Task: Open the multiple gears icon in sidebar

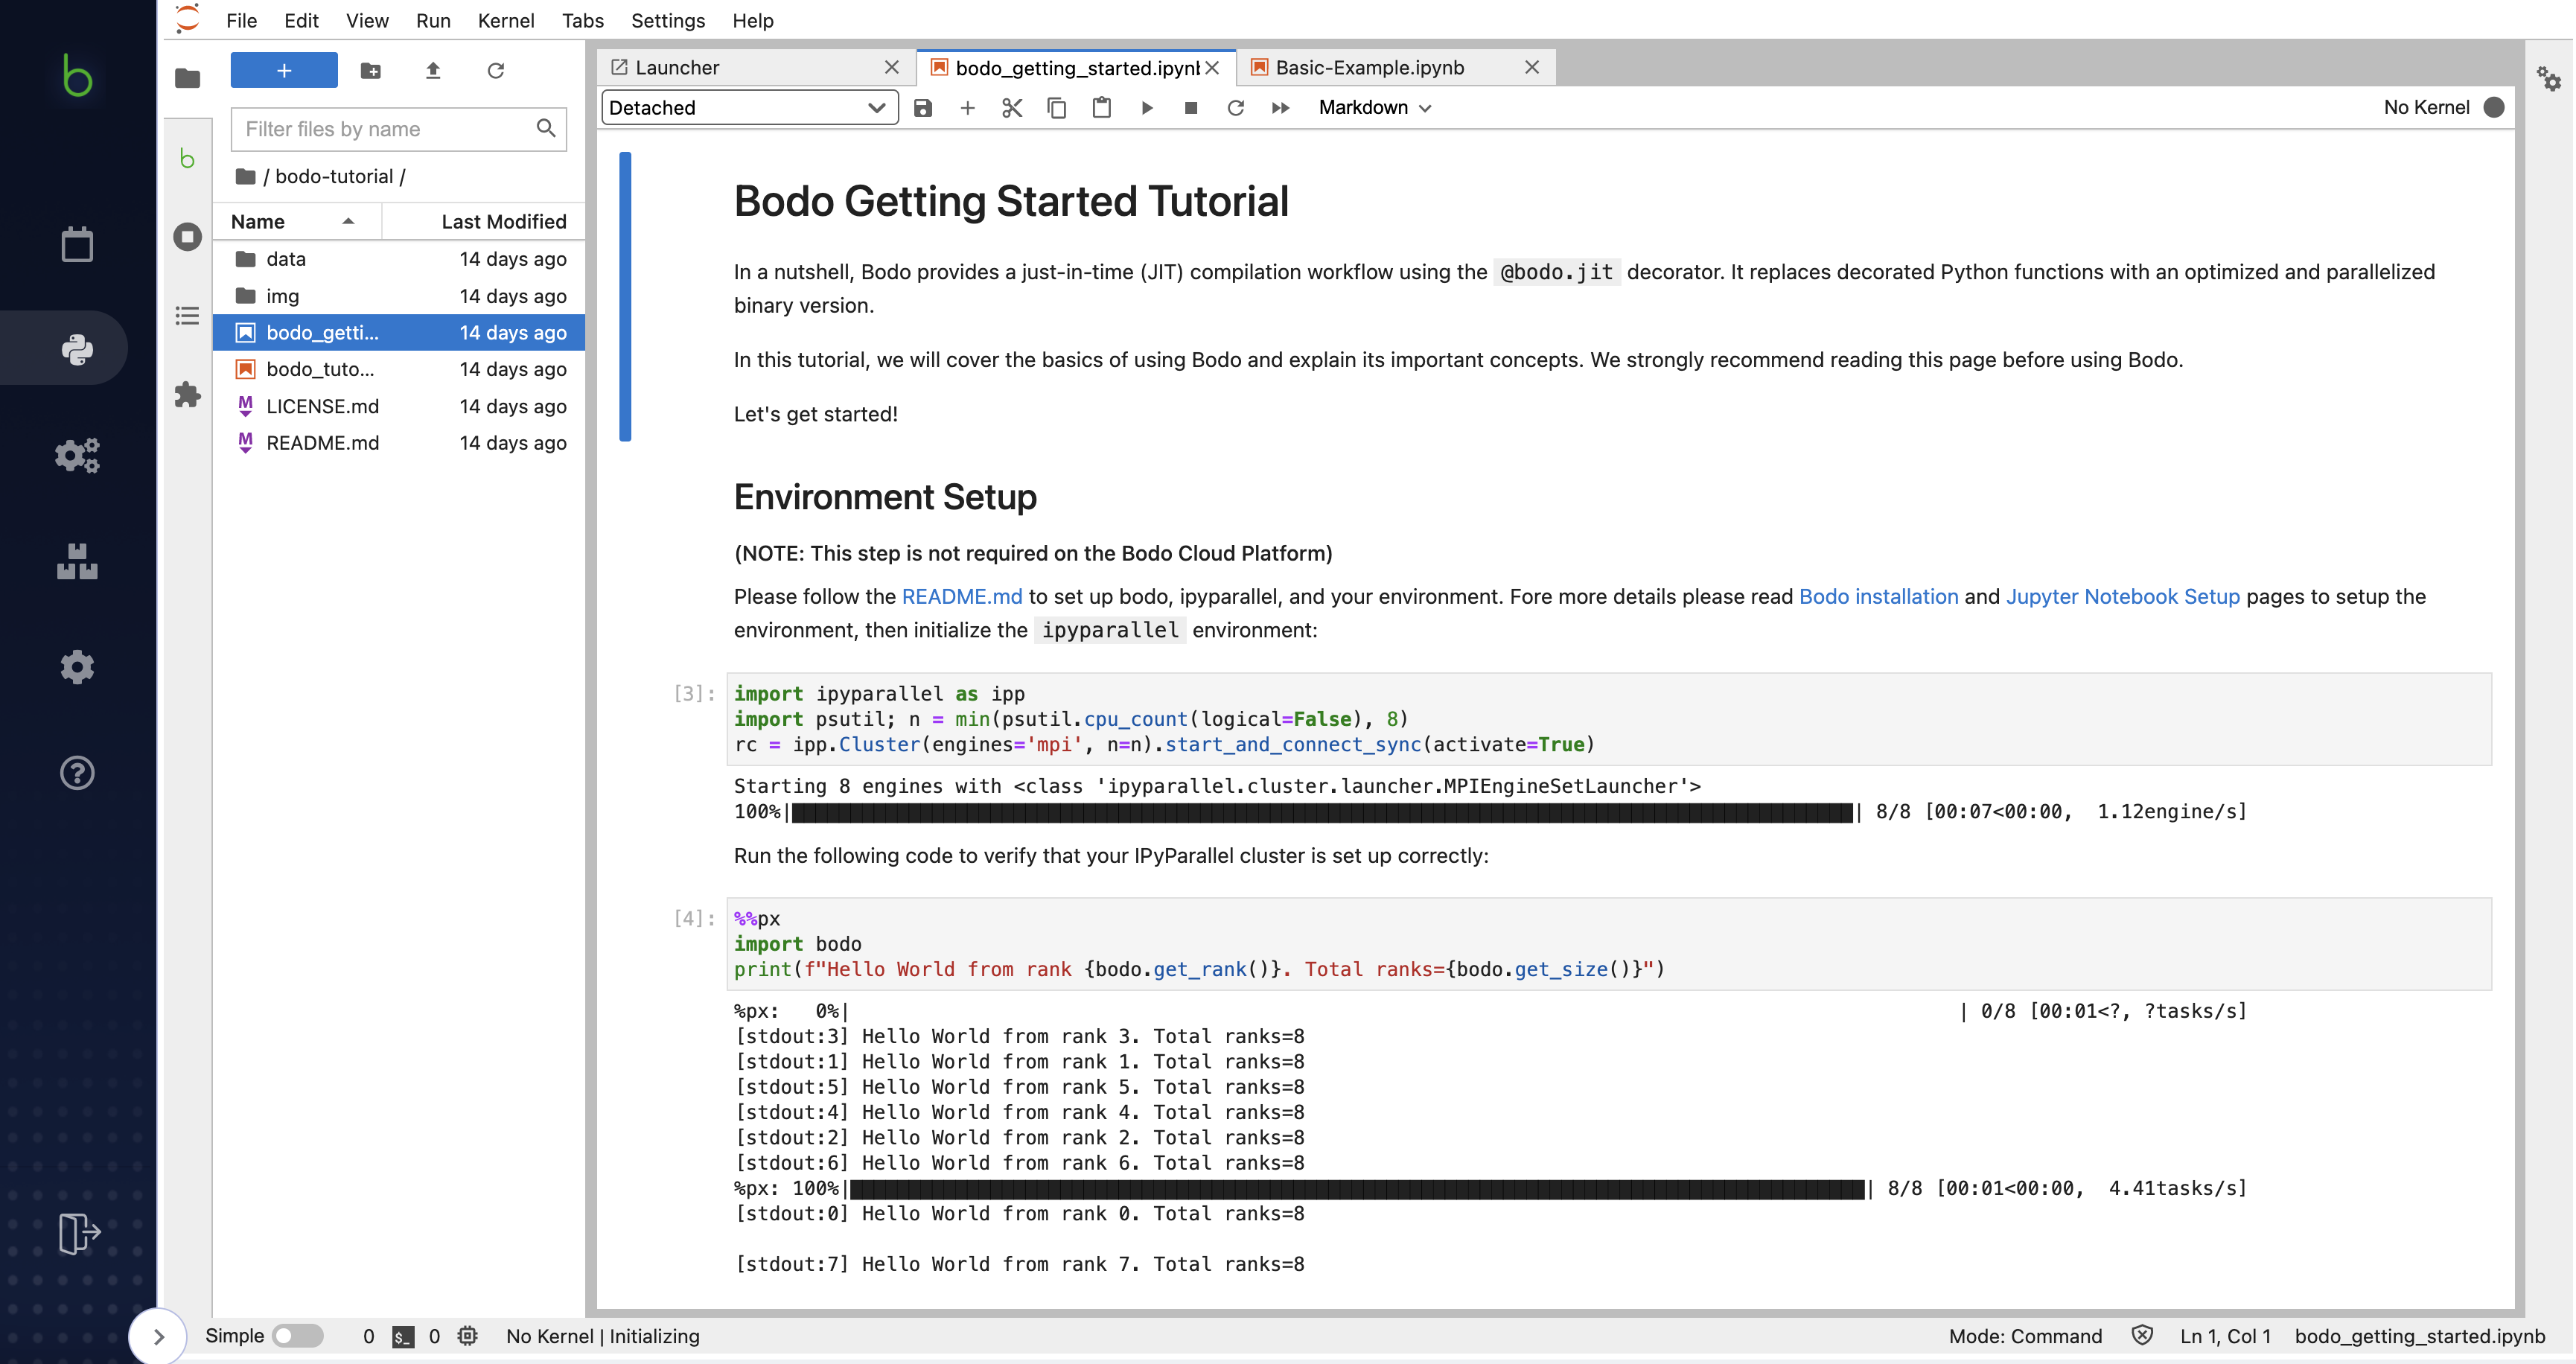Action: tap(77, 456)
